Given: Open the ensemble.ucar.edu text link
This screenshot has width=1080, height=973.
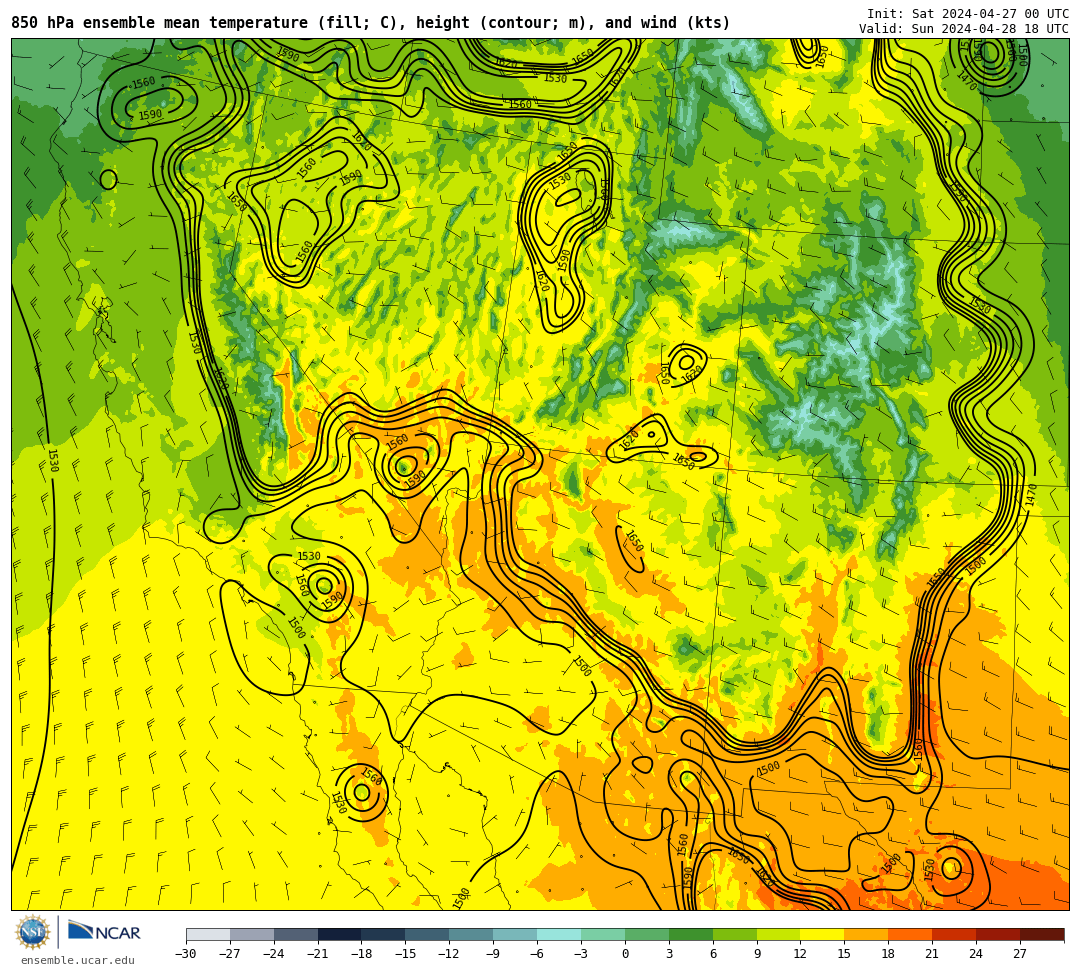Looking at the screenshot, I should 78,960.
